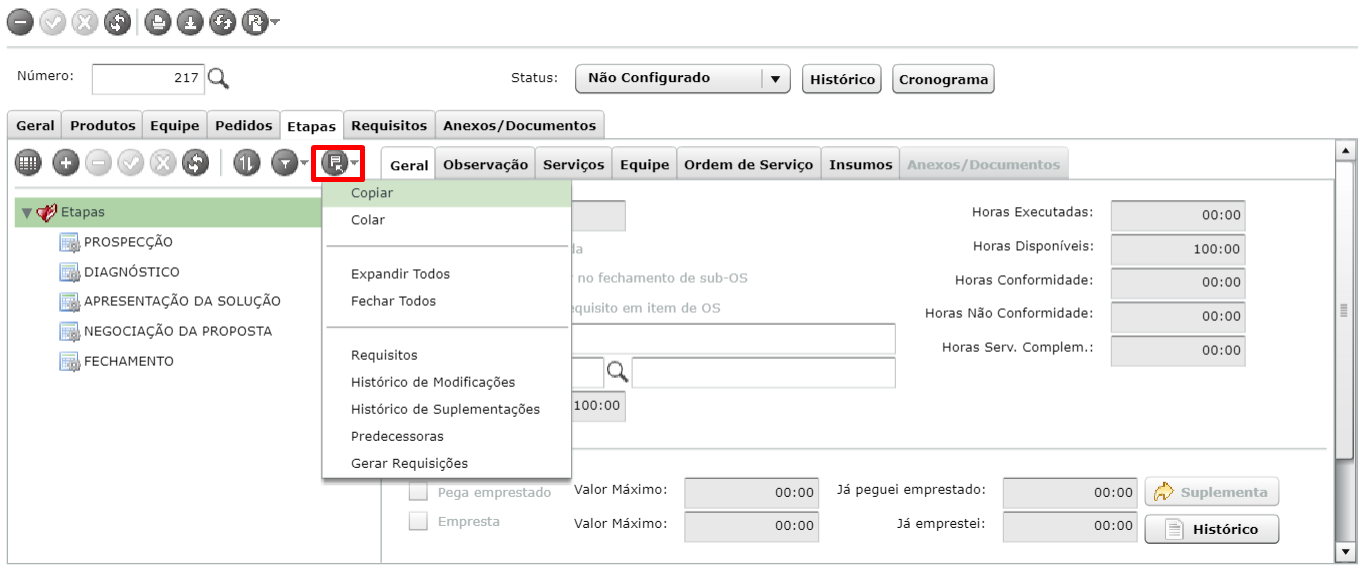Click the Suplementa button

coord(1212,492)
